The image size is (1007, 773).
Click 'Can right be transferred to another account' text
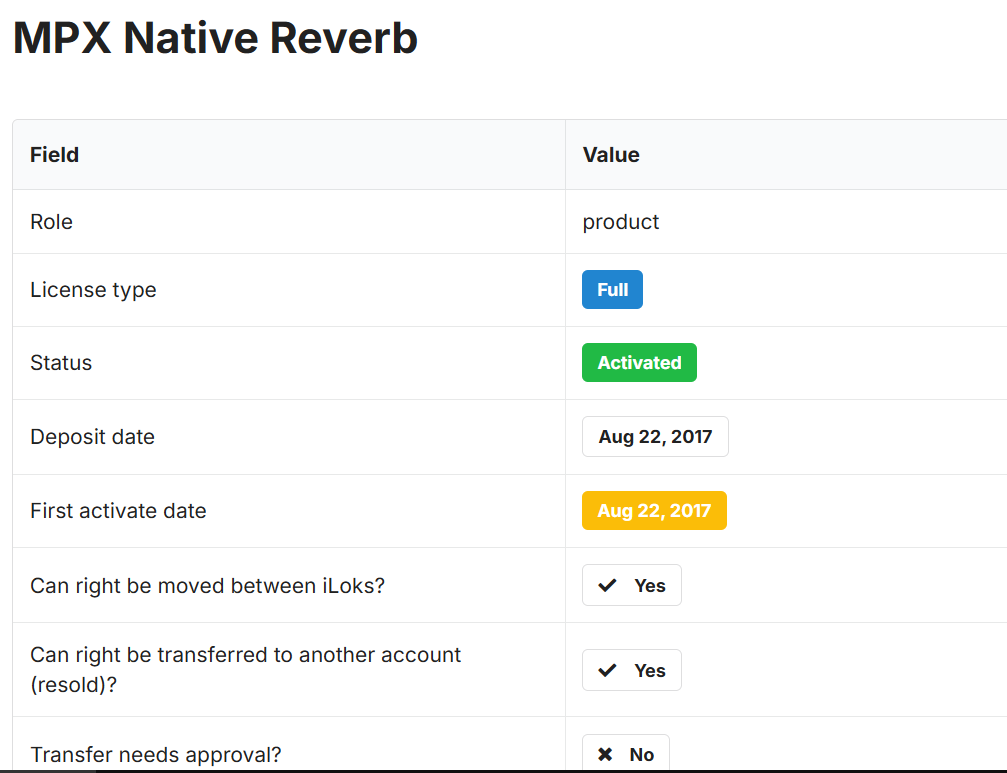[x=245, y=655]
